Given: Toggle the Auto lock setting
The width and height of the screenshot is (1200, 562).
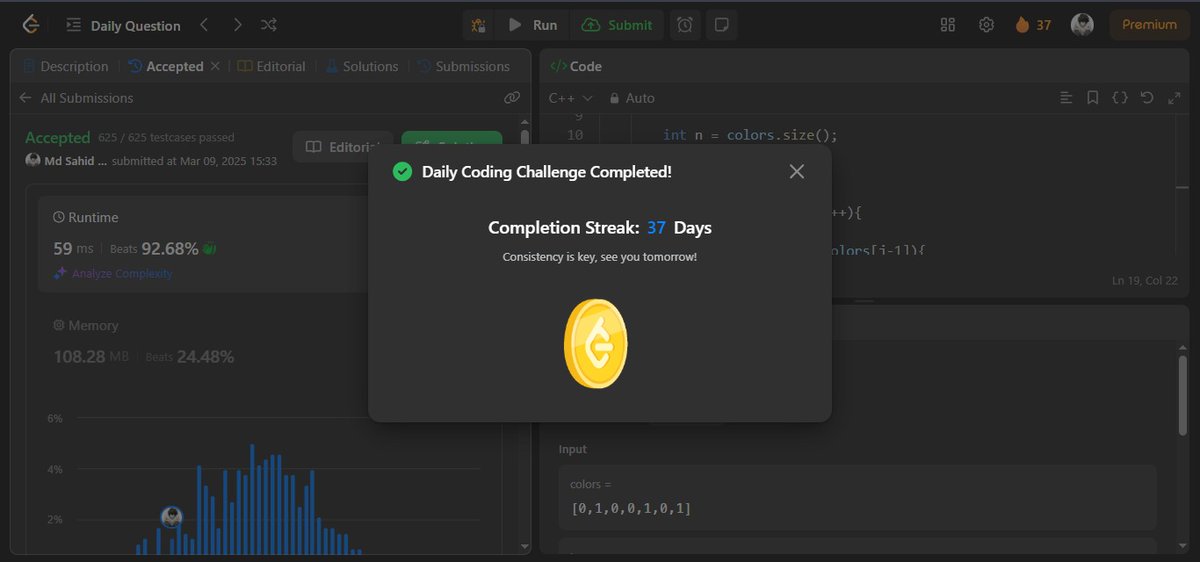Looking at the screenshot, I should point(632,98).
